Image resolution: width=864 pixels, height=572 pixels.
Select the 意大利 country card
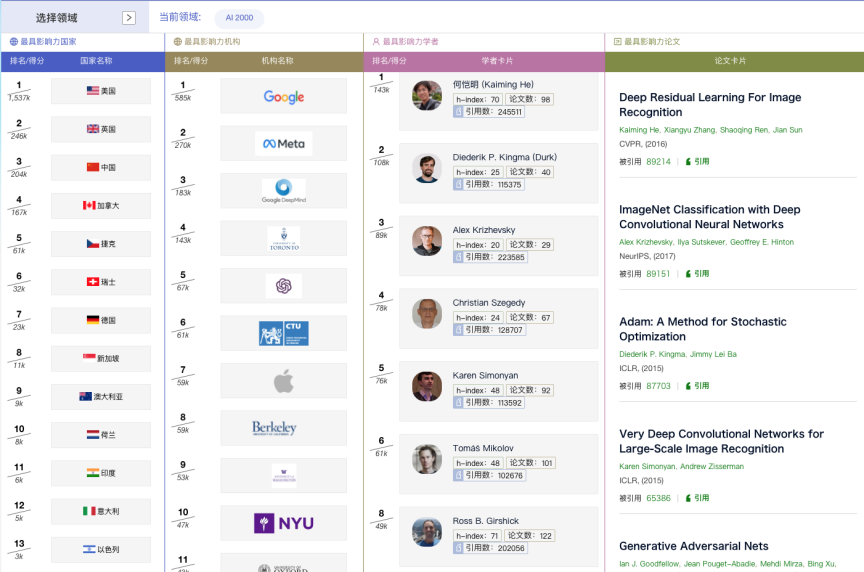(101, 511)
